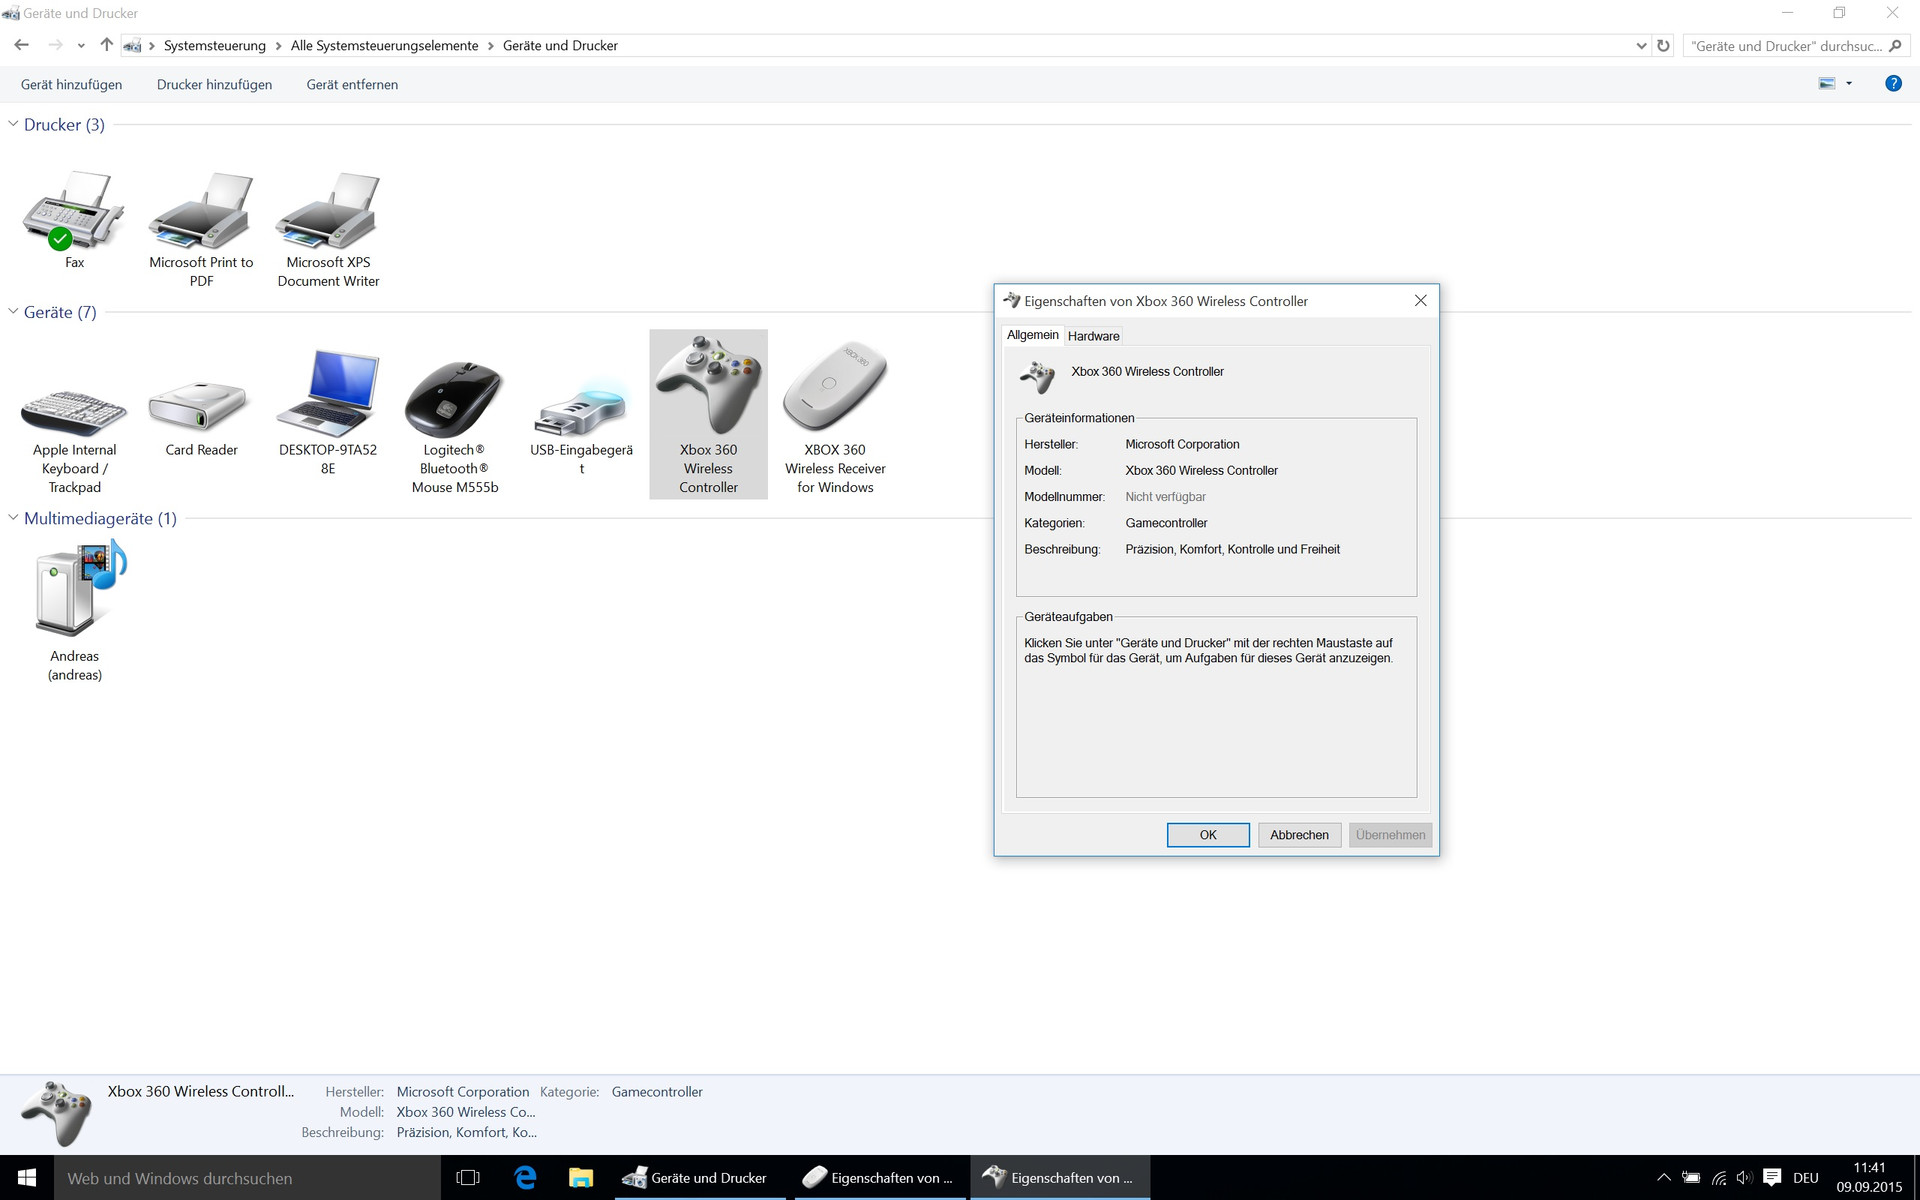Click Gerät hinzufügen in toolbar

(71, 85)
